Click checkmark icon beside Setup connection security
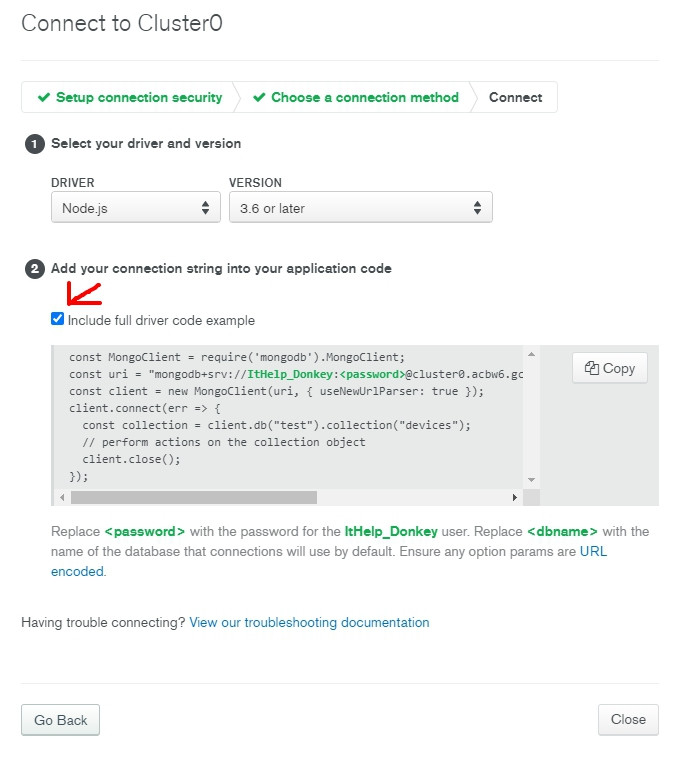The width and height of the screenshot is (681, 760). [43, 98]
